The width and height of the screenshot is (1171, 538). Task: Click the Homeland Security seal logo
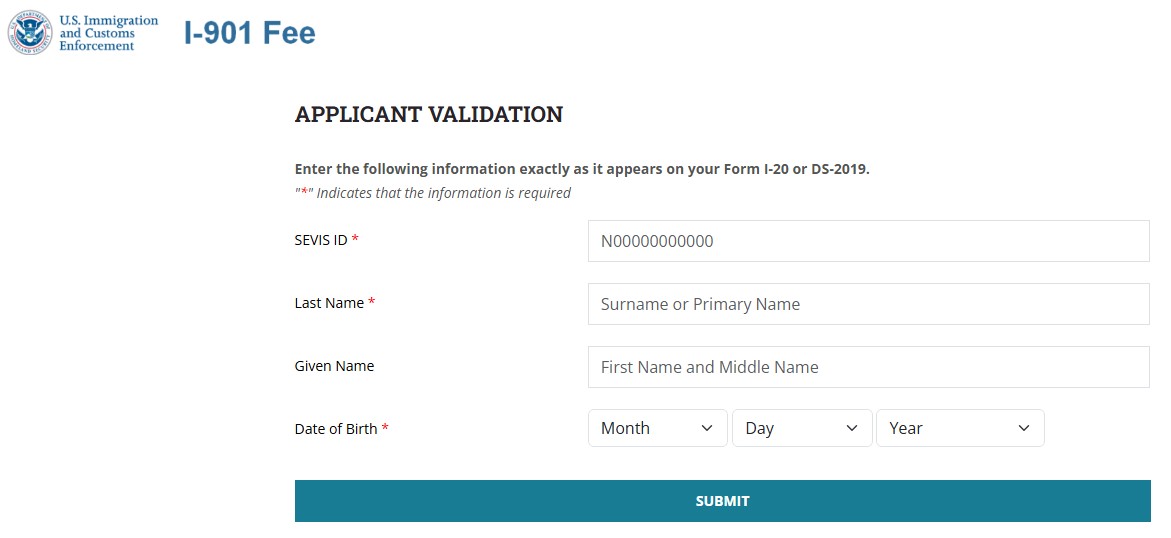[x=30, y=32]
